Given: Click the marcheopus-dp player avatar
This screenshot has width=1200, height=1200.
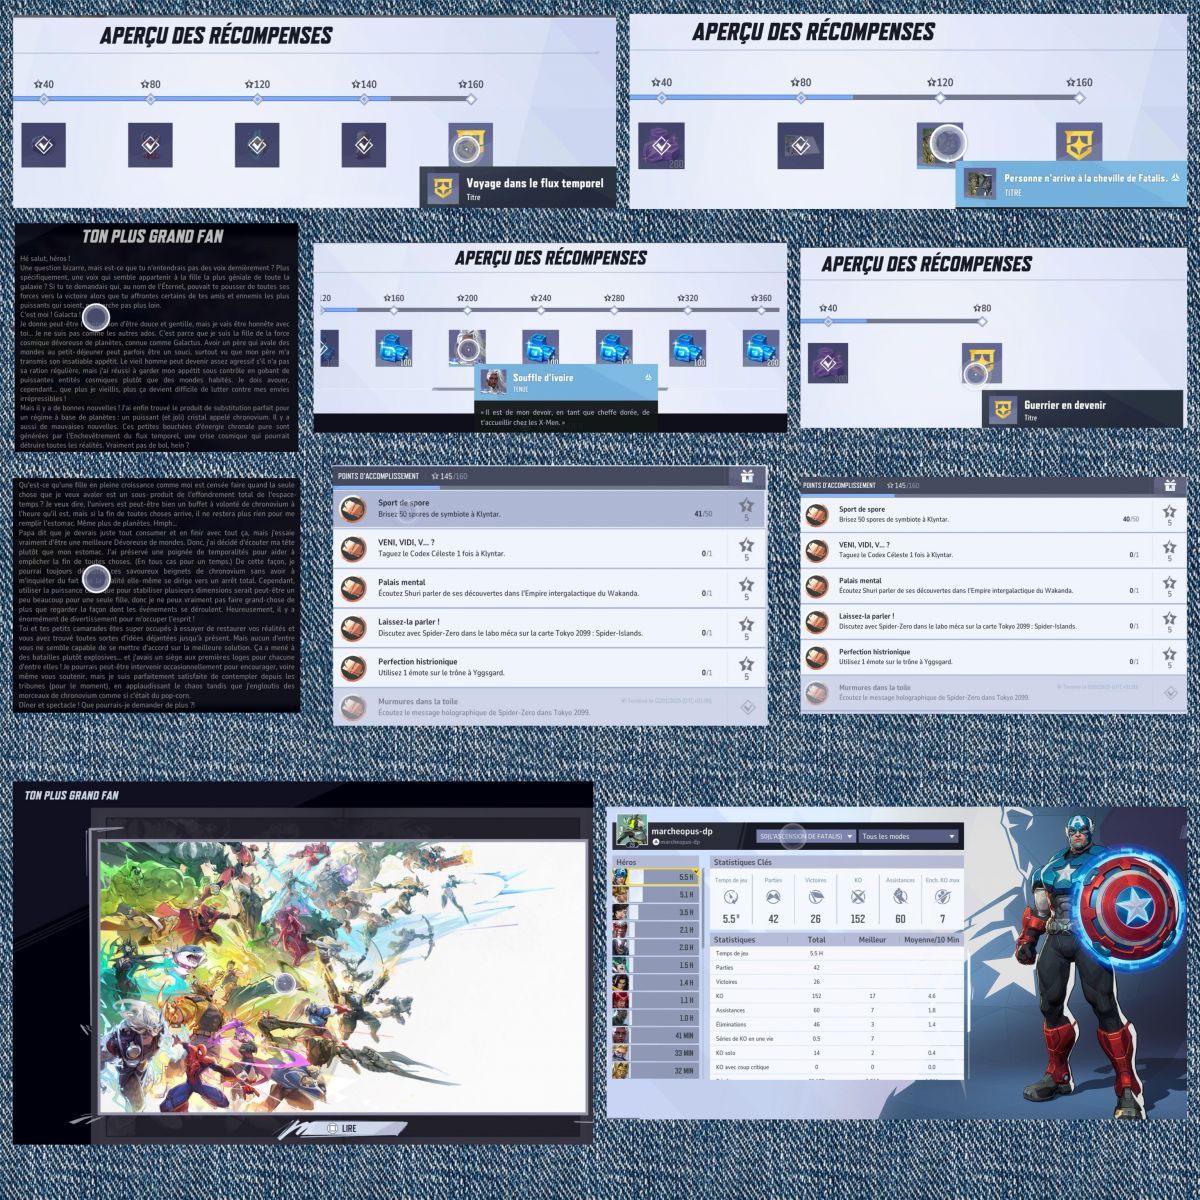Looking at the screenshot, I should tap(630, 832).
